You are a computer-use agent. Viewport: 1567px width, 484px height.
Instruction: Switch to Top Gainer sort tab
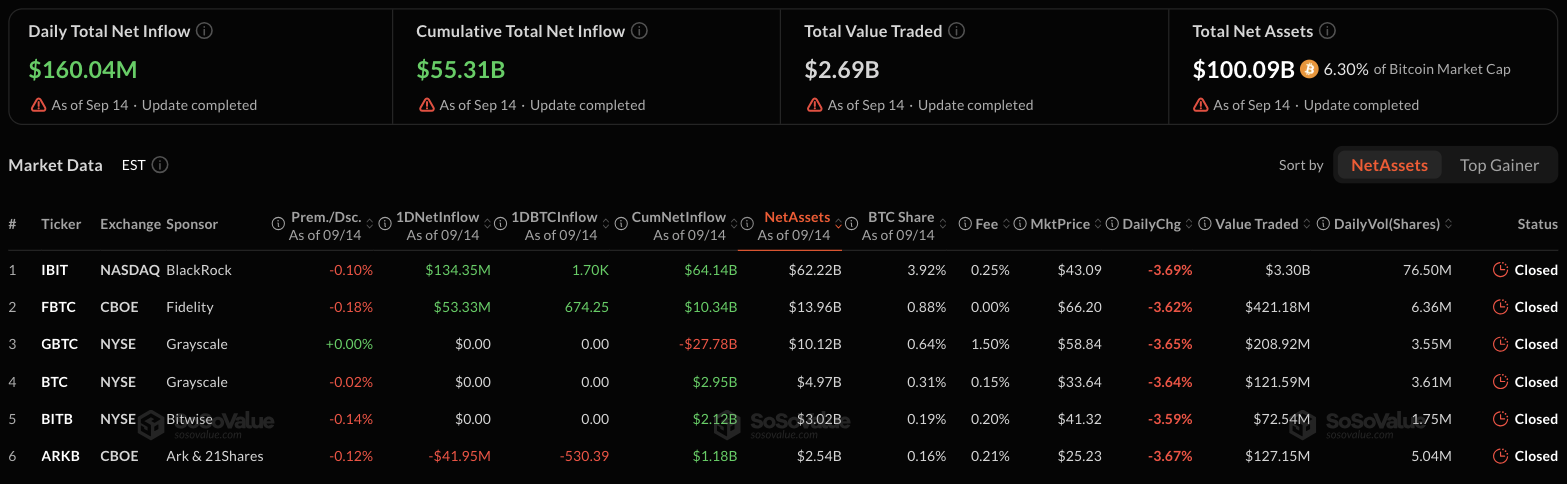click(x=1499, y=165)
